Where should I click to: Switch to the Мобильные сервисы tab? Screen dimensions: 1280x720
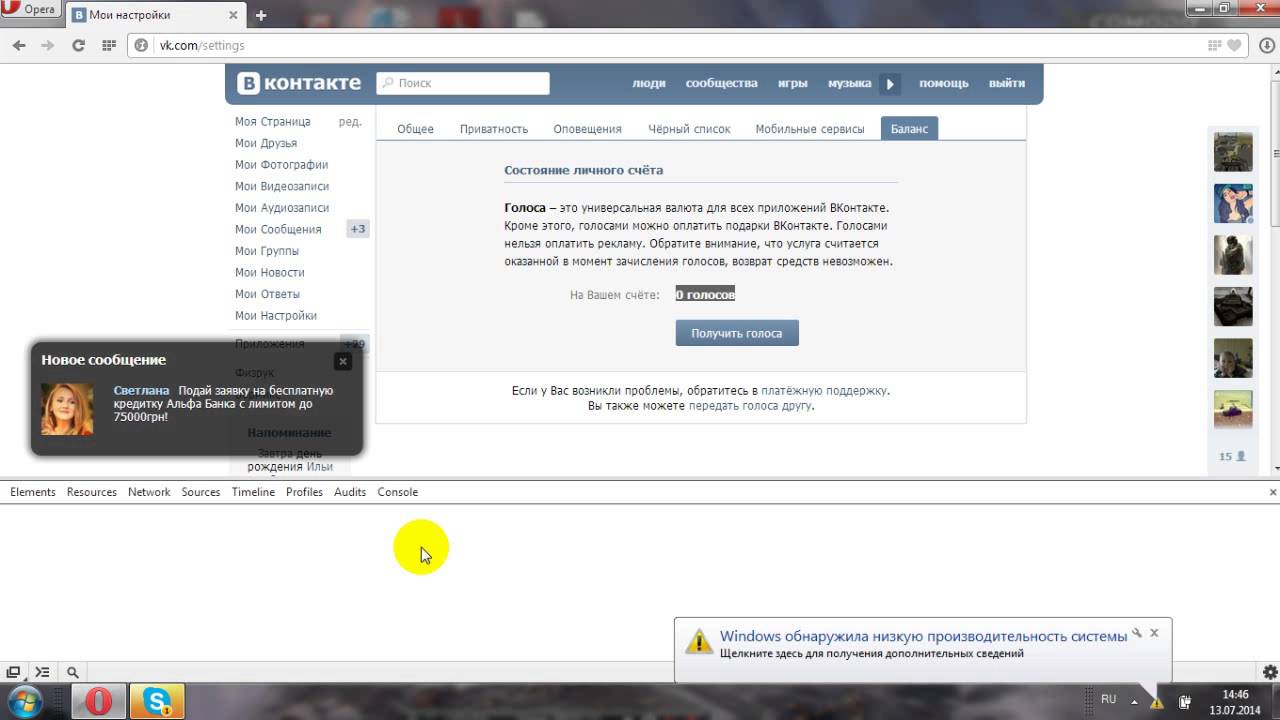point(810,129)
